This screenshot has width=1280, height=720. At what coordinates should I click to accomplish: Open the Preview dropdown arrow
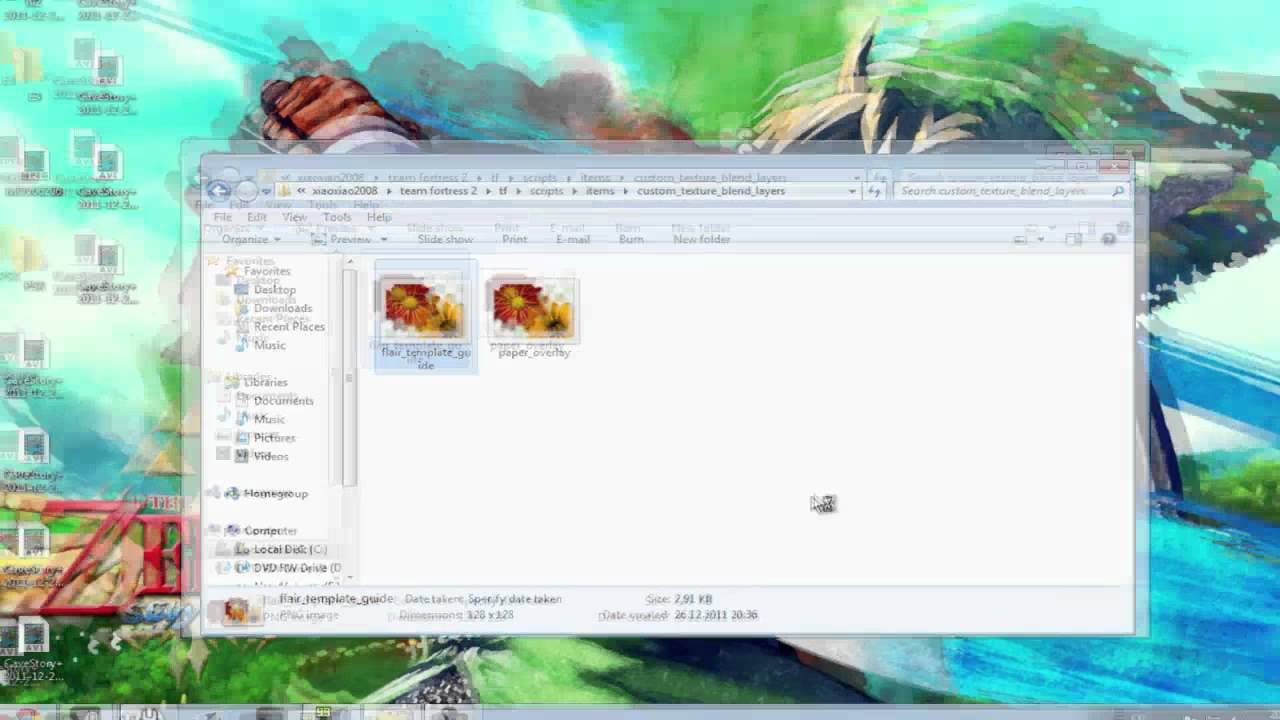(x=383, y=240)
